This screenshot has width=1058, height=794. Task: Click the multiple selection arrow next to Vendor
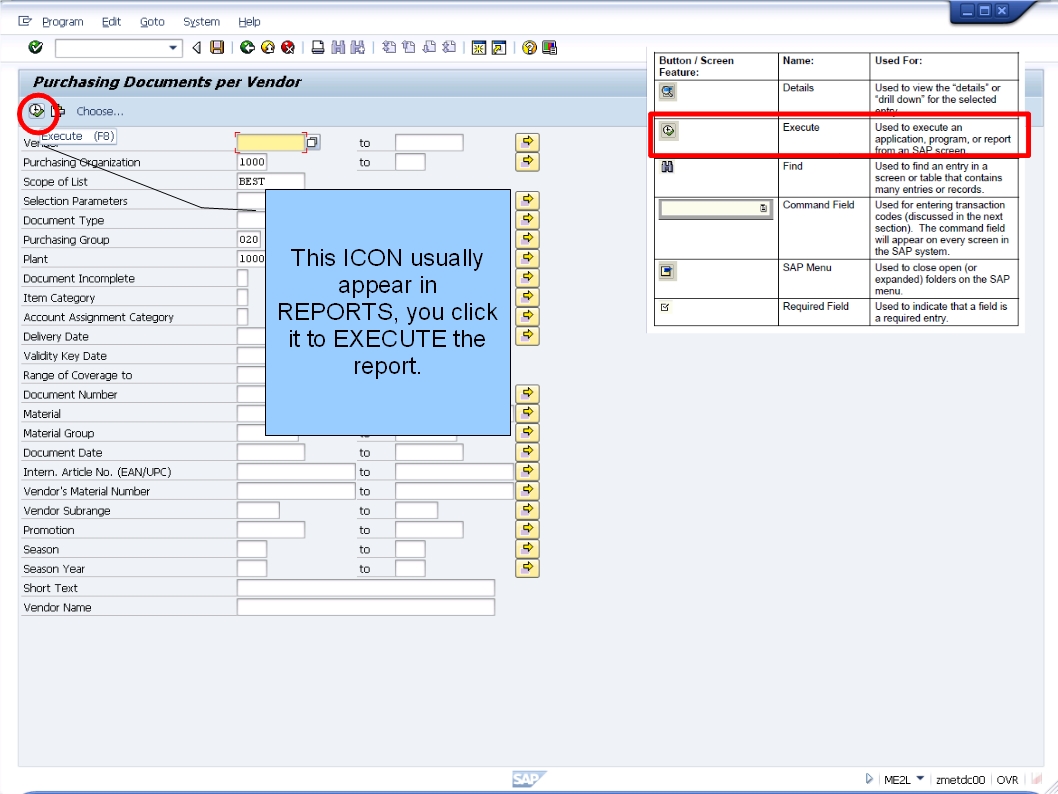[527, 142]
